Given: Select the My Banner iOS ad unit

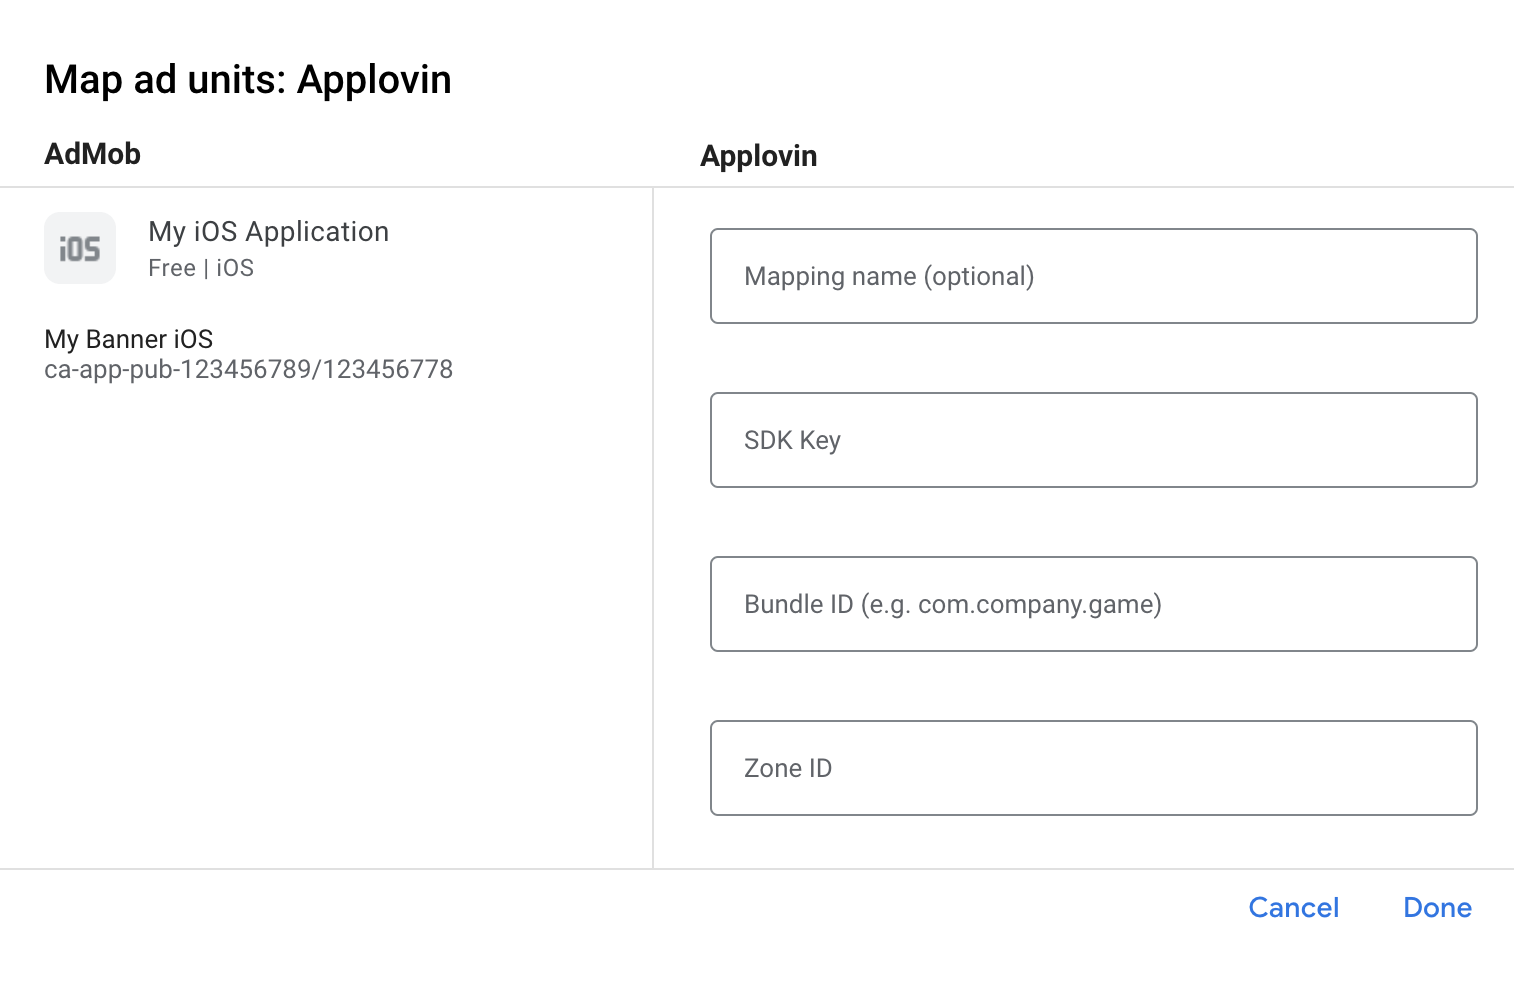Looking at the screenshot, I should coord(128,339).
